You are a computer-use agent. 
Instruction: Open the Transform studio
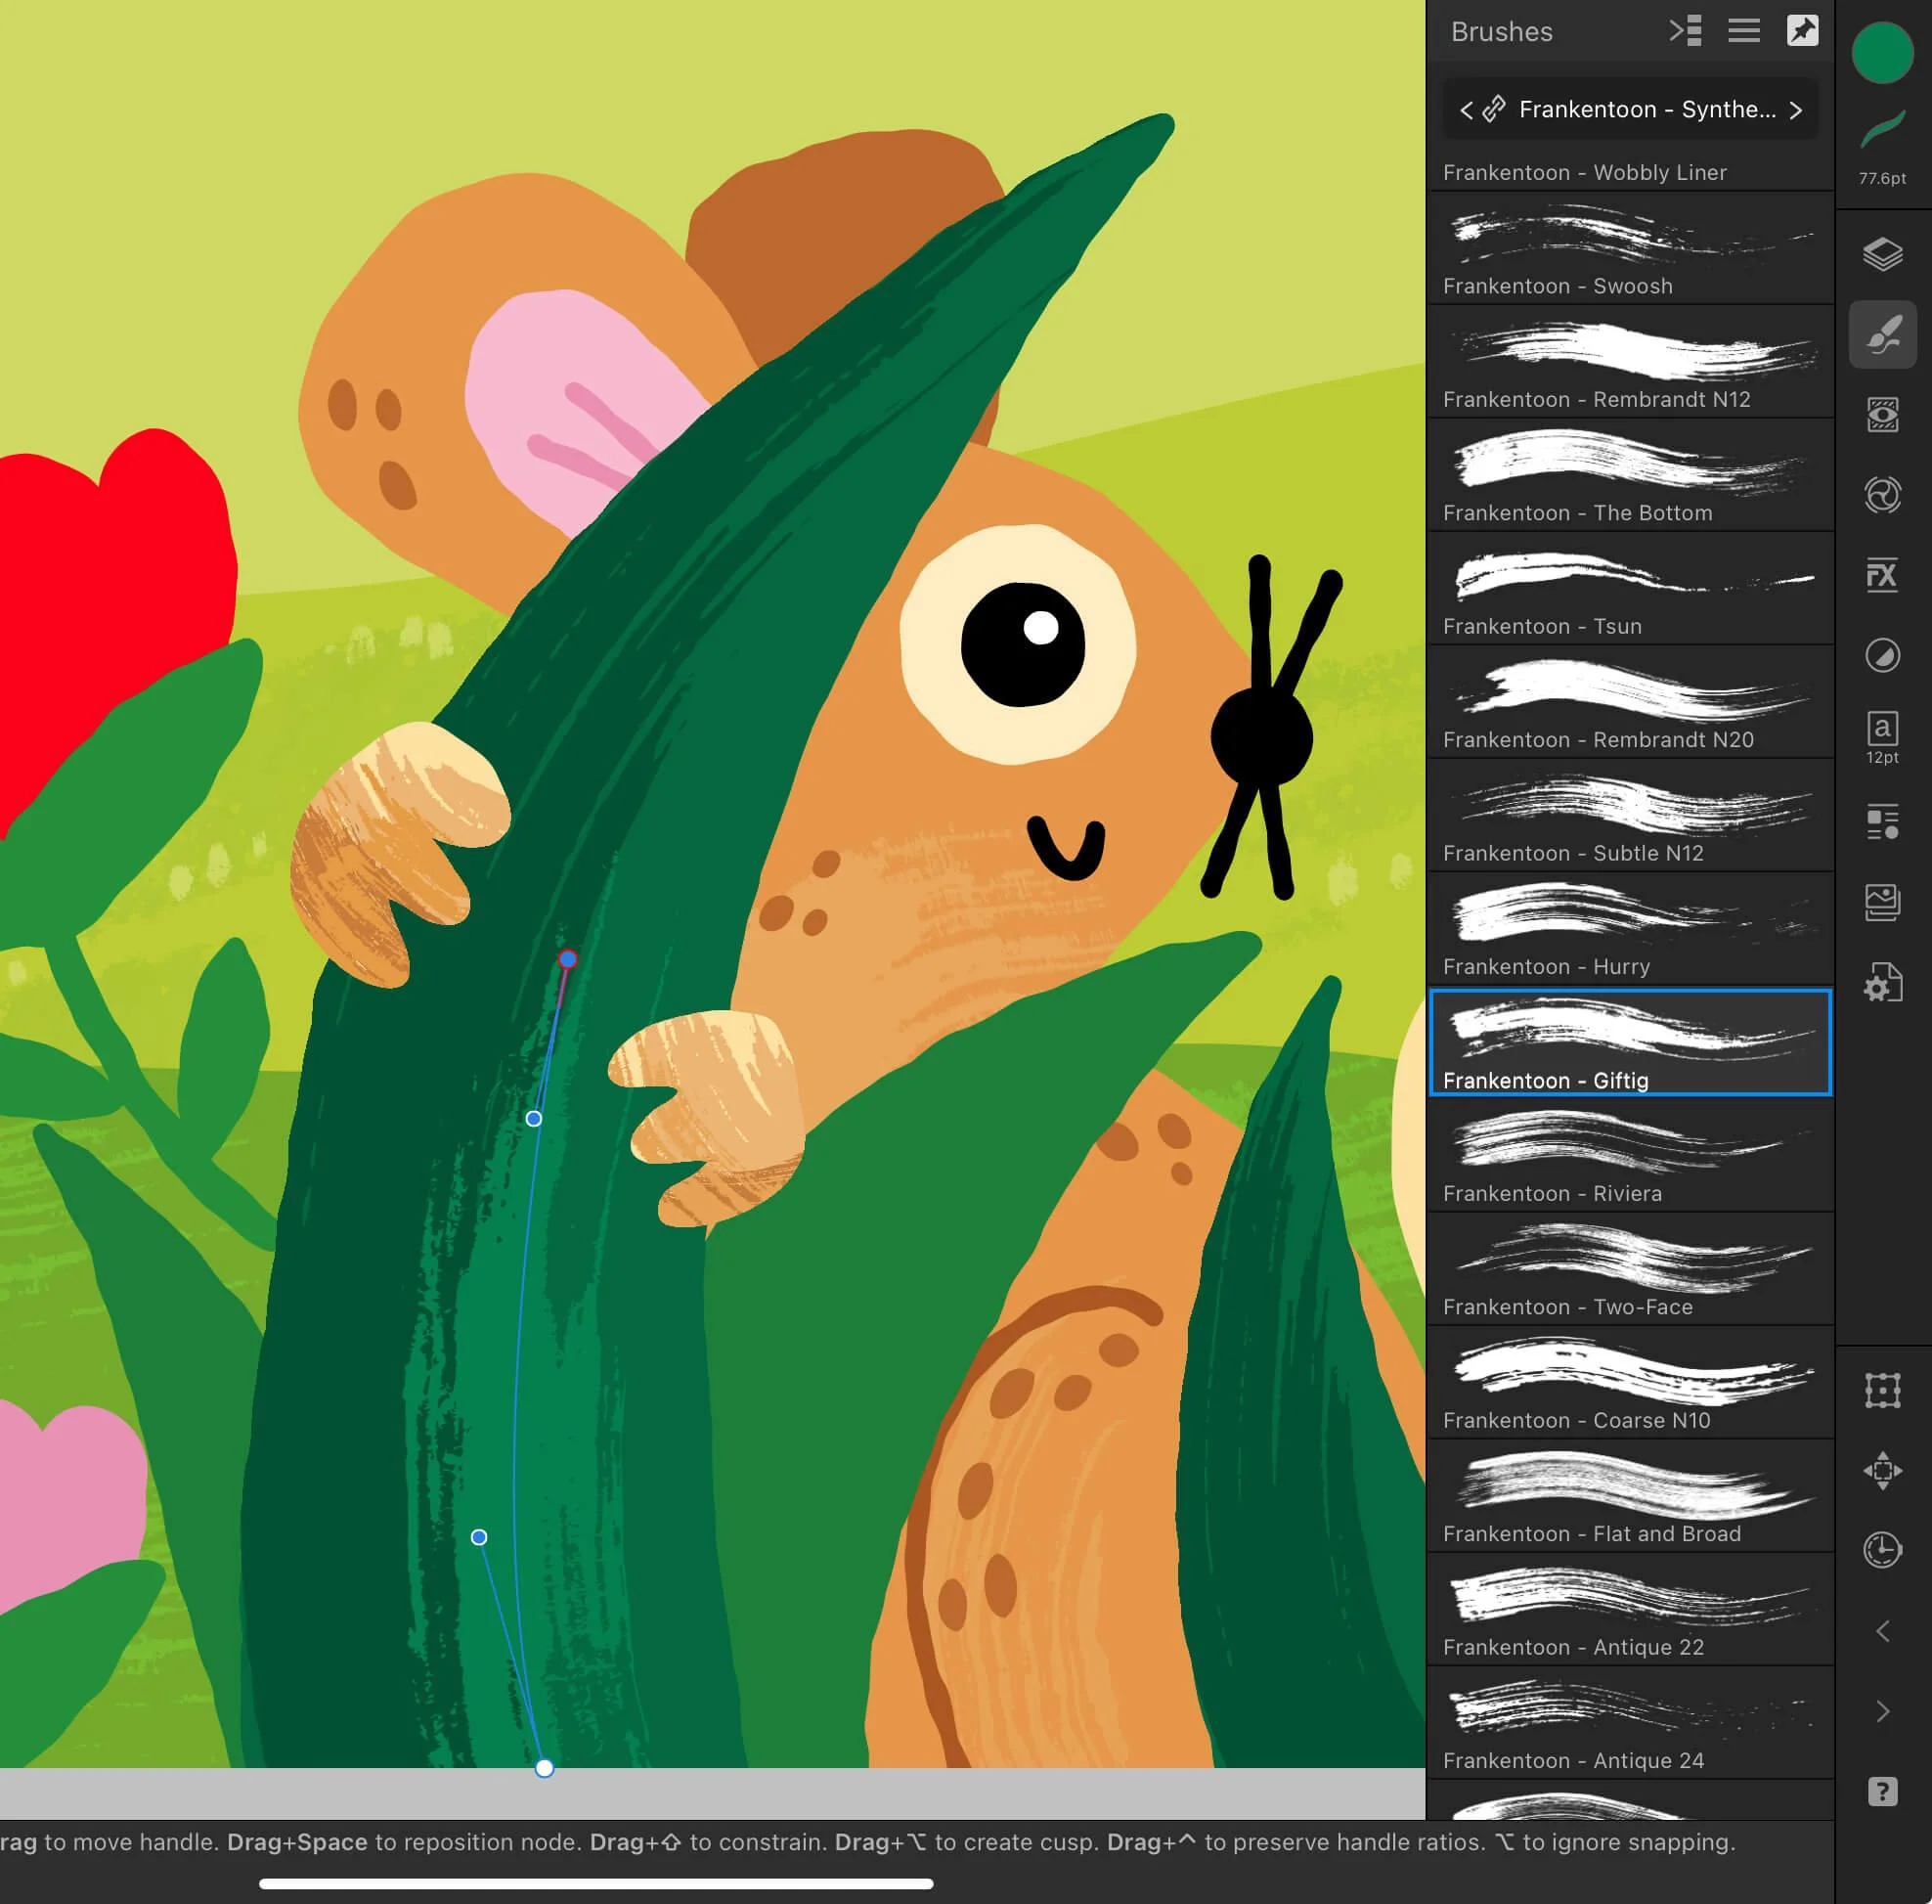coord(1884,1390)
